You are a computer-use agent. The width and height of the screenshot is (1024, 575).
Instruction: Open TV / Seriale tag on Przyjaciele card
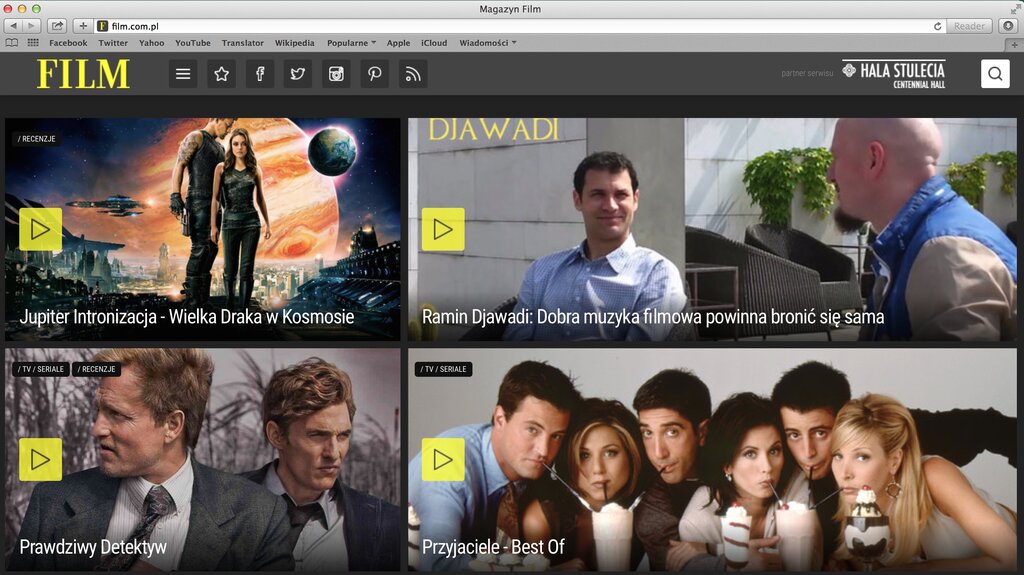click(443, 369)
